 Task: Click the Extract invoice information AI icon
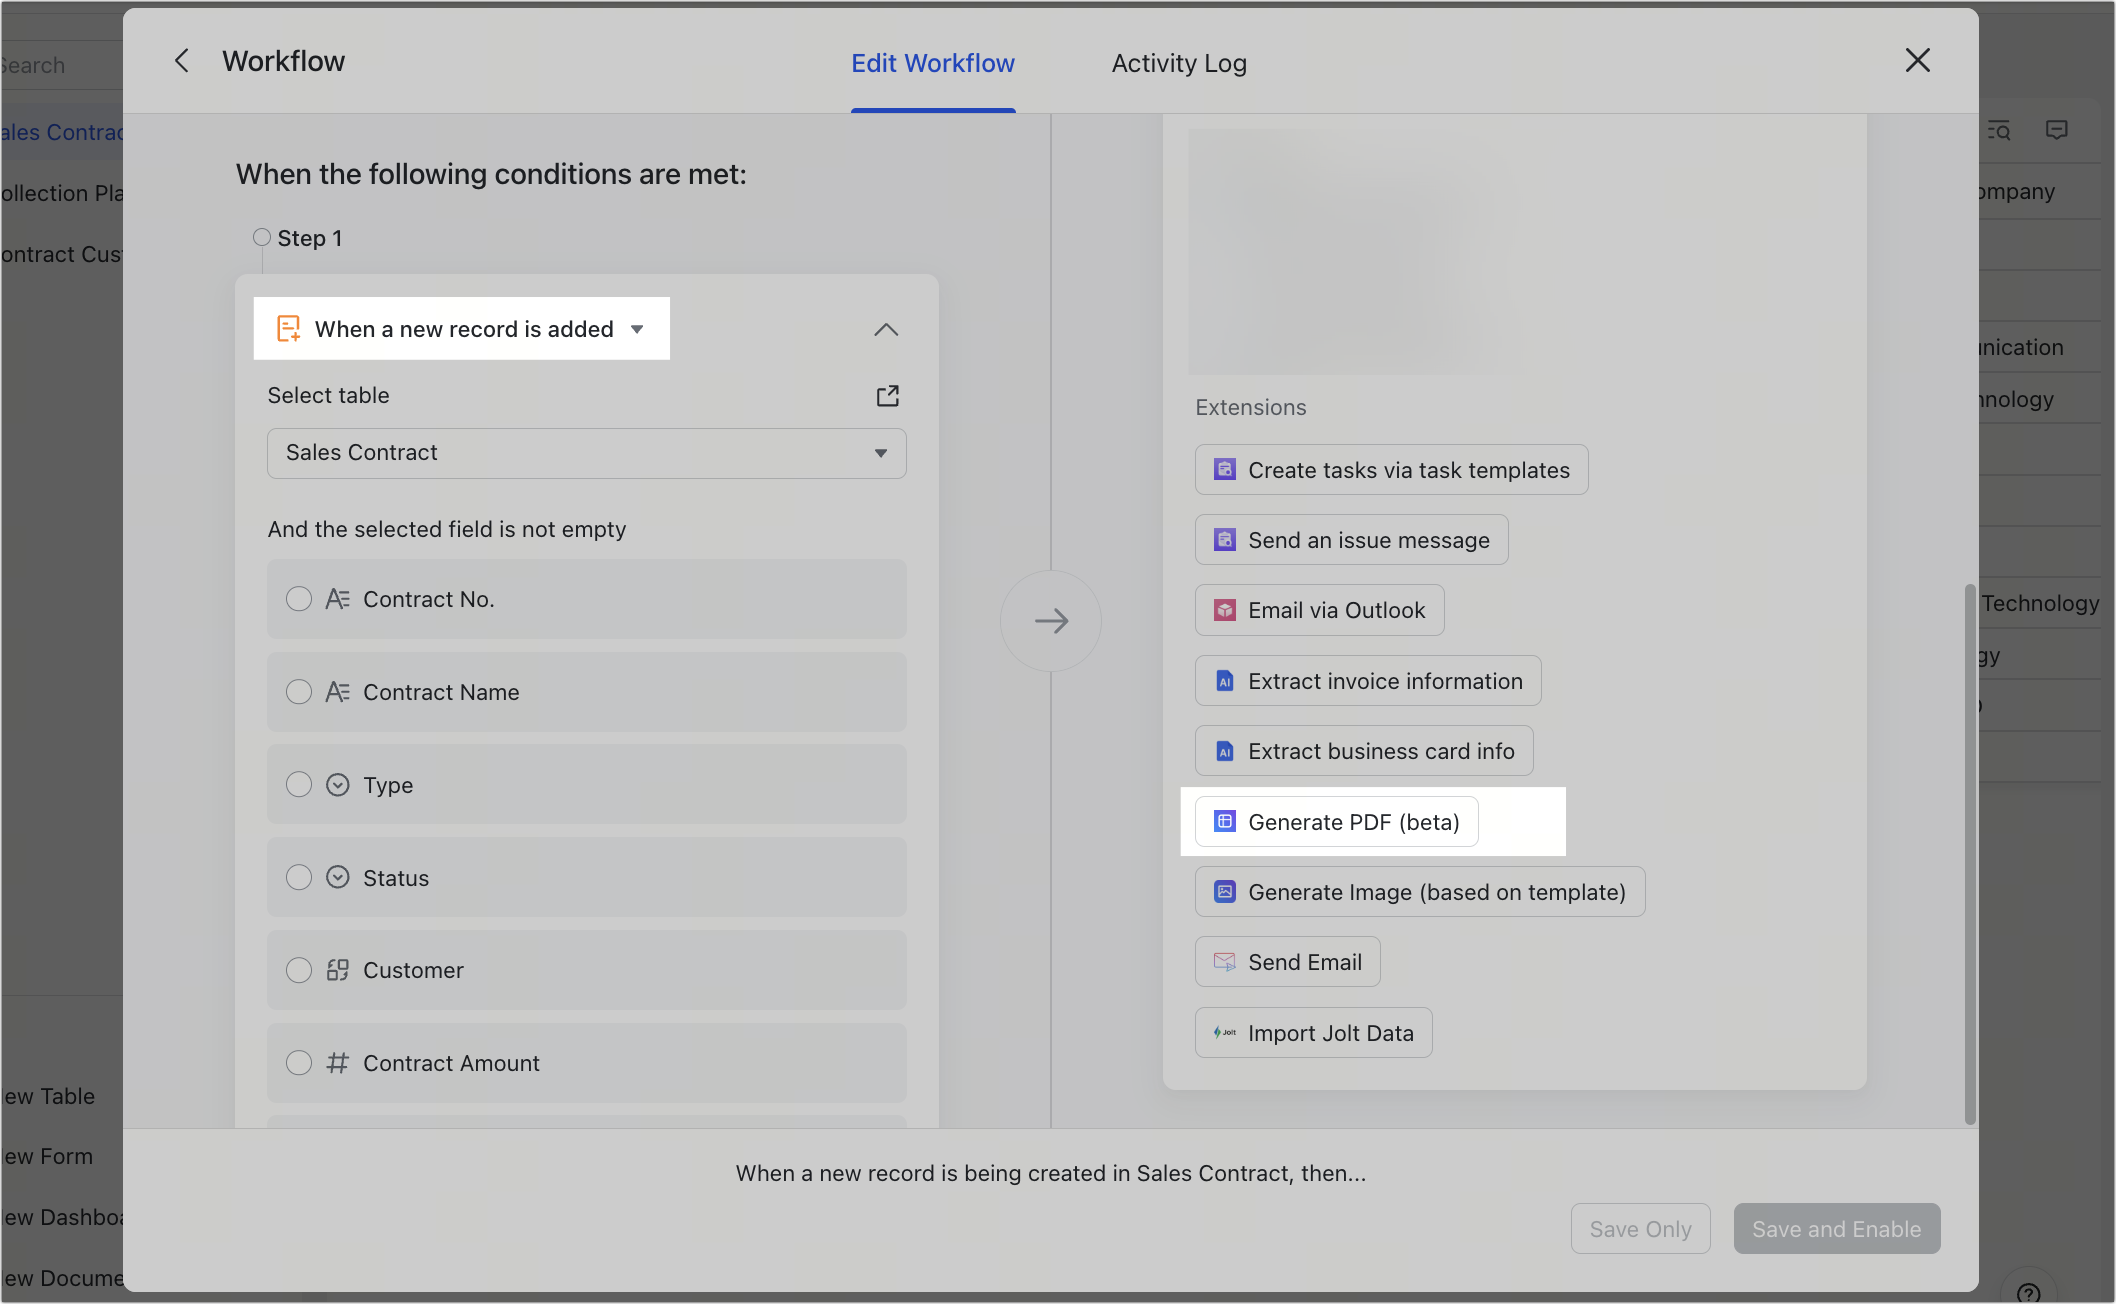point(1224,681)
